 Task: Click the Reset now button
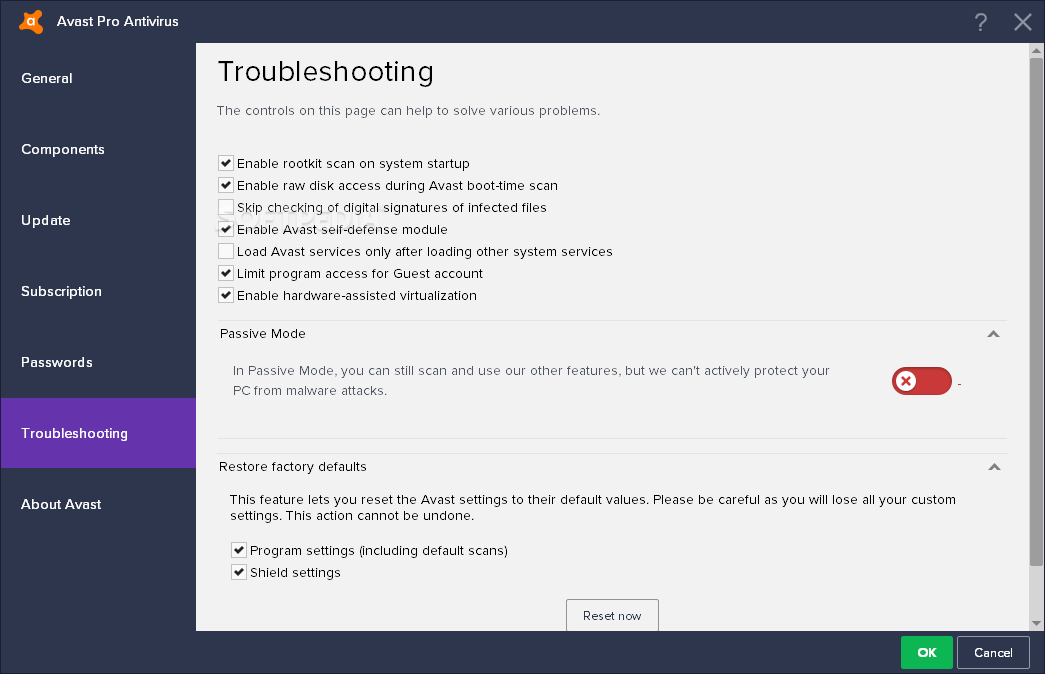pyautogui.click(x=612, y=615)
